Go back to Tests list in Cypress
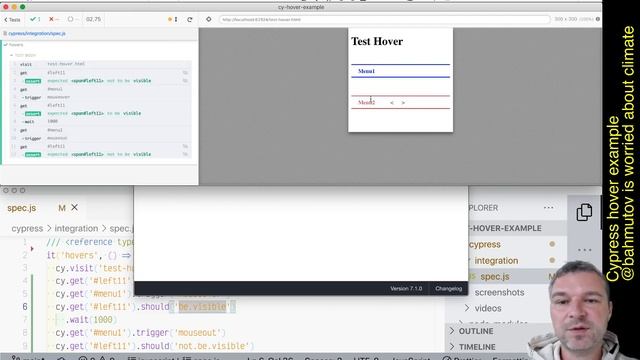This screenshot has height=360, width=640. [12, 19]
